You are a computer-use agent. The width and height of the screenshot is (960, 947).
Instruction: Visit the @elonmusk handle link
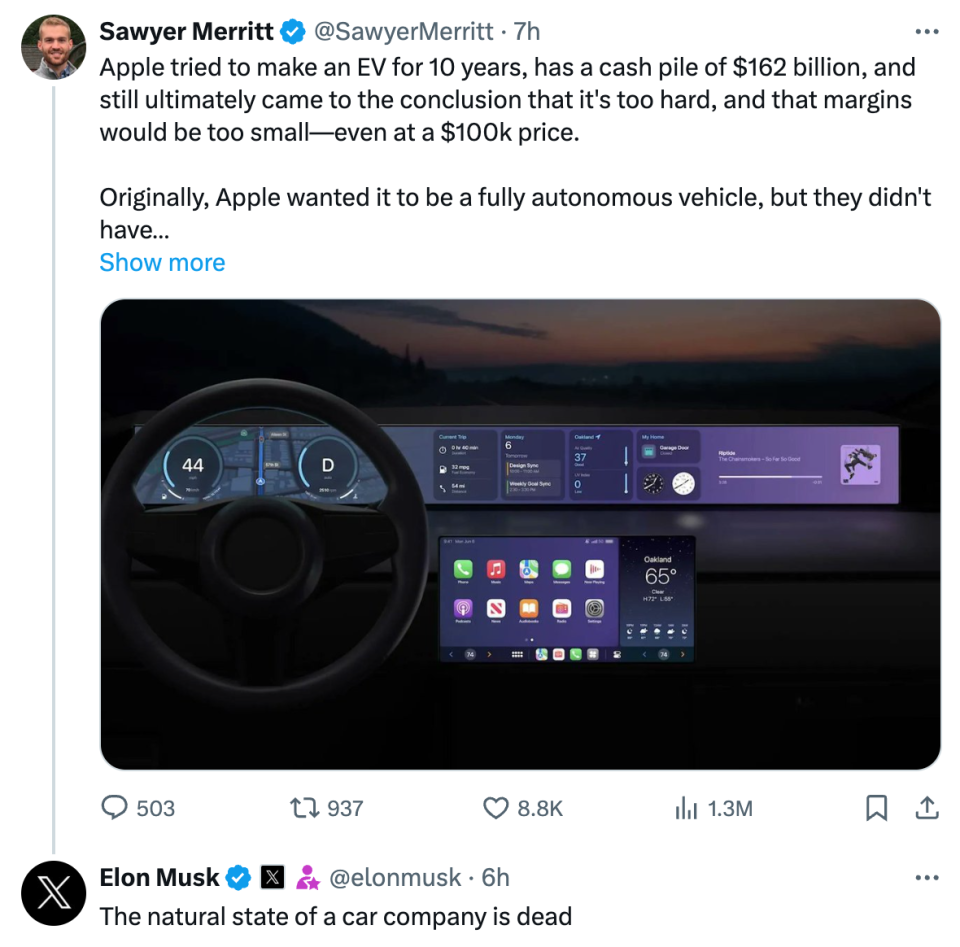tap(394, 878)
